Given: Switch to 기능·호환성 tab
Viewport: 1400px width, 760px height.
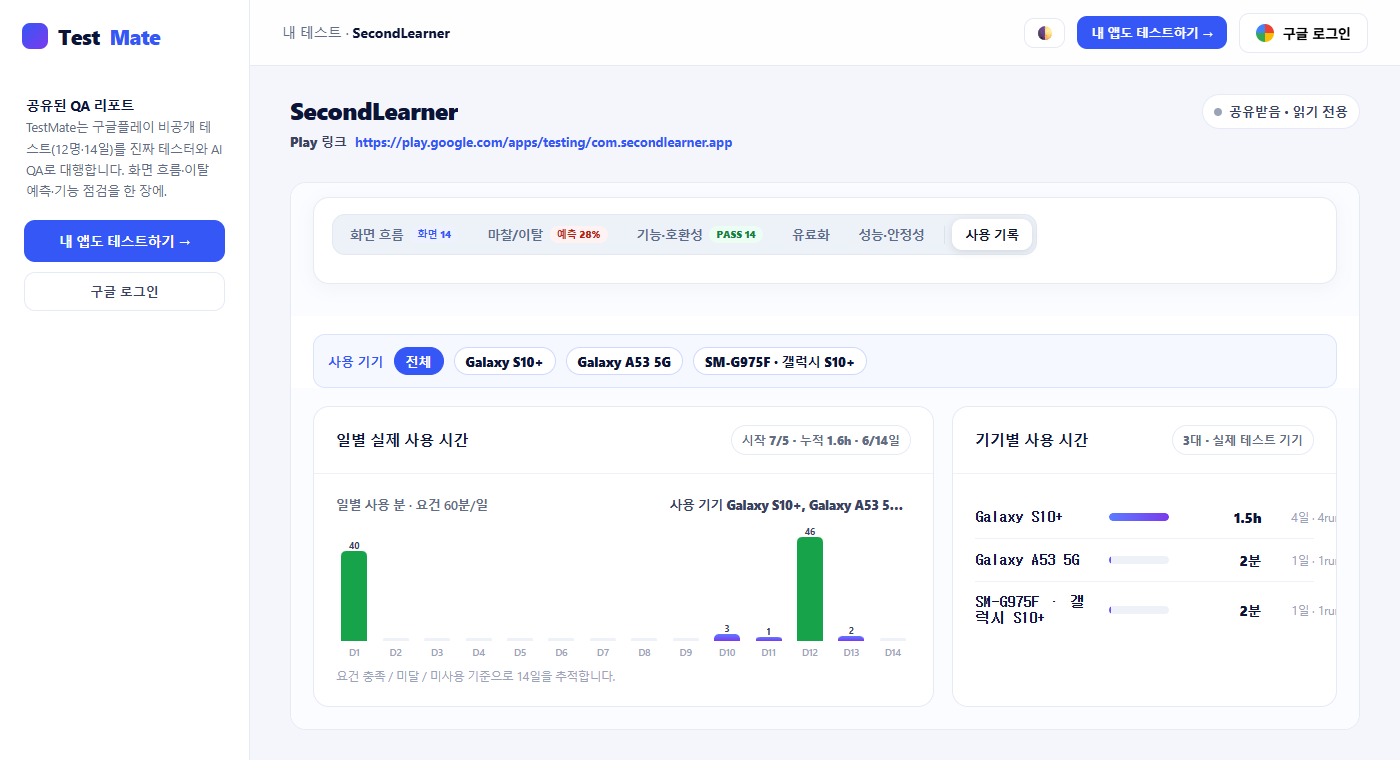Looking at the screenshot, I should (698, 235).
